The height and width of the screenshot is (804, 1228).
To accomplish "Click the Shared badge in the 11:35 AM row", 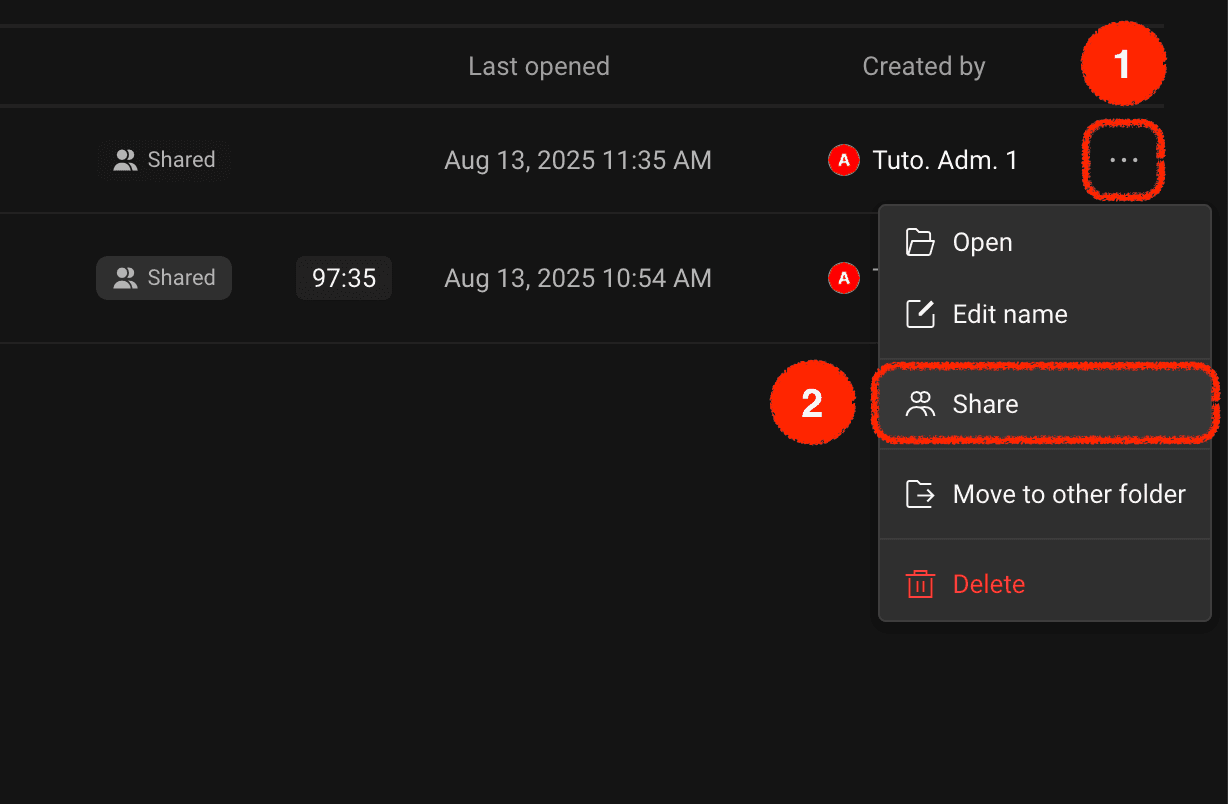I will click(164, 160).
